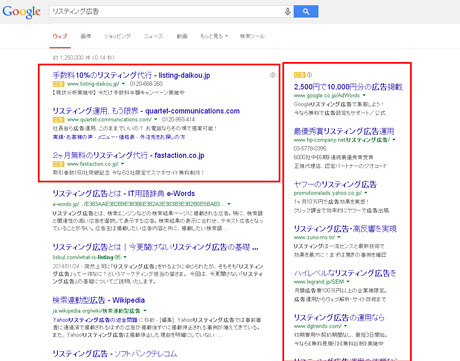Open right-column ad リスティング広告の運用なら

(x=339, y=317)
